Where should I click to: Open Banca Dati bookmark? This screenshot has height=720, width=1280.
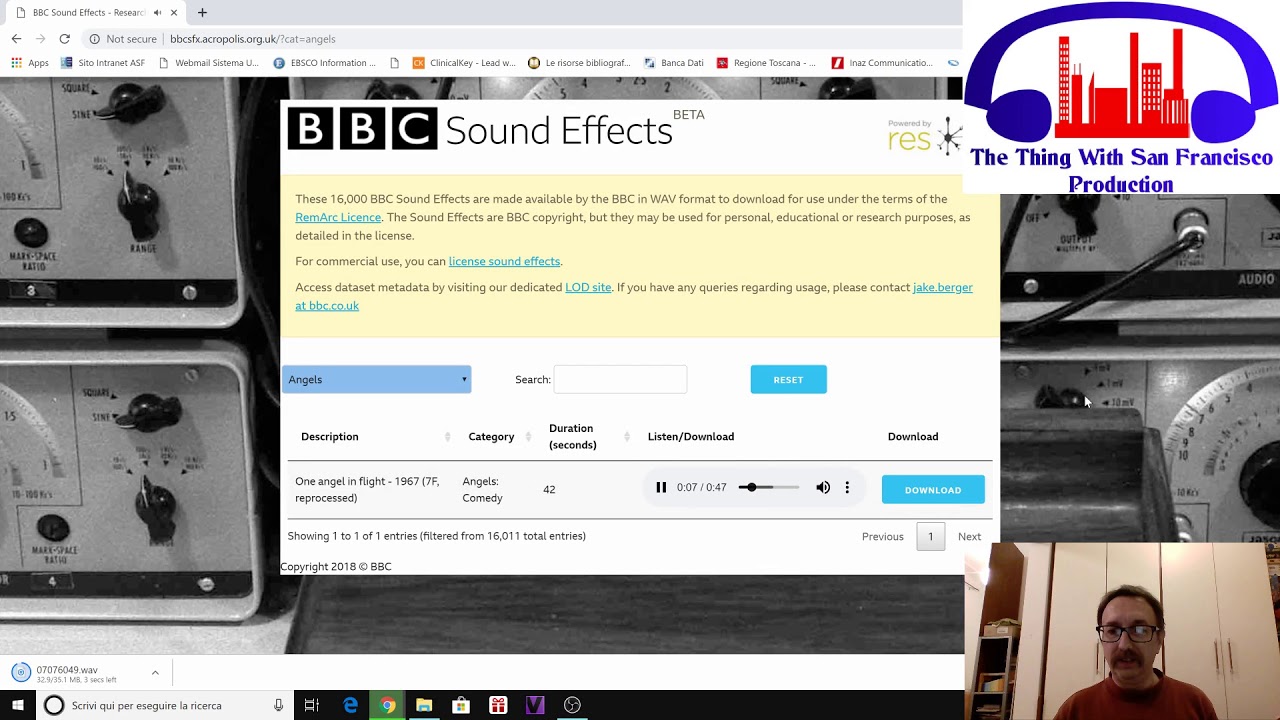click(674, 63)
